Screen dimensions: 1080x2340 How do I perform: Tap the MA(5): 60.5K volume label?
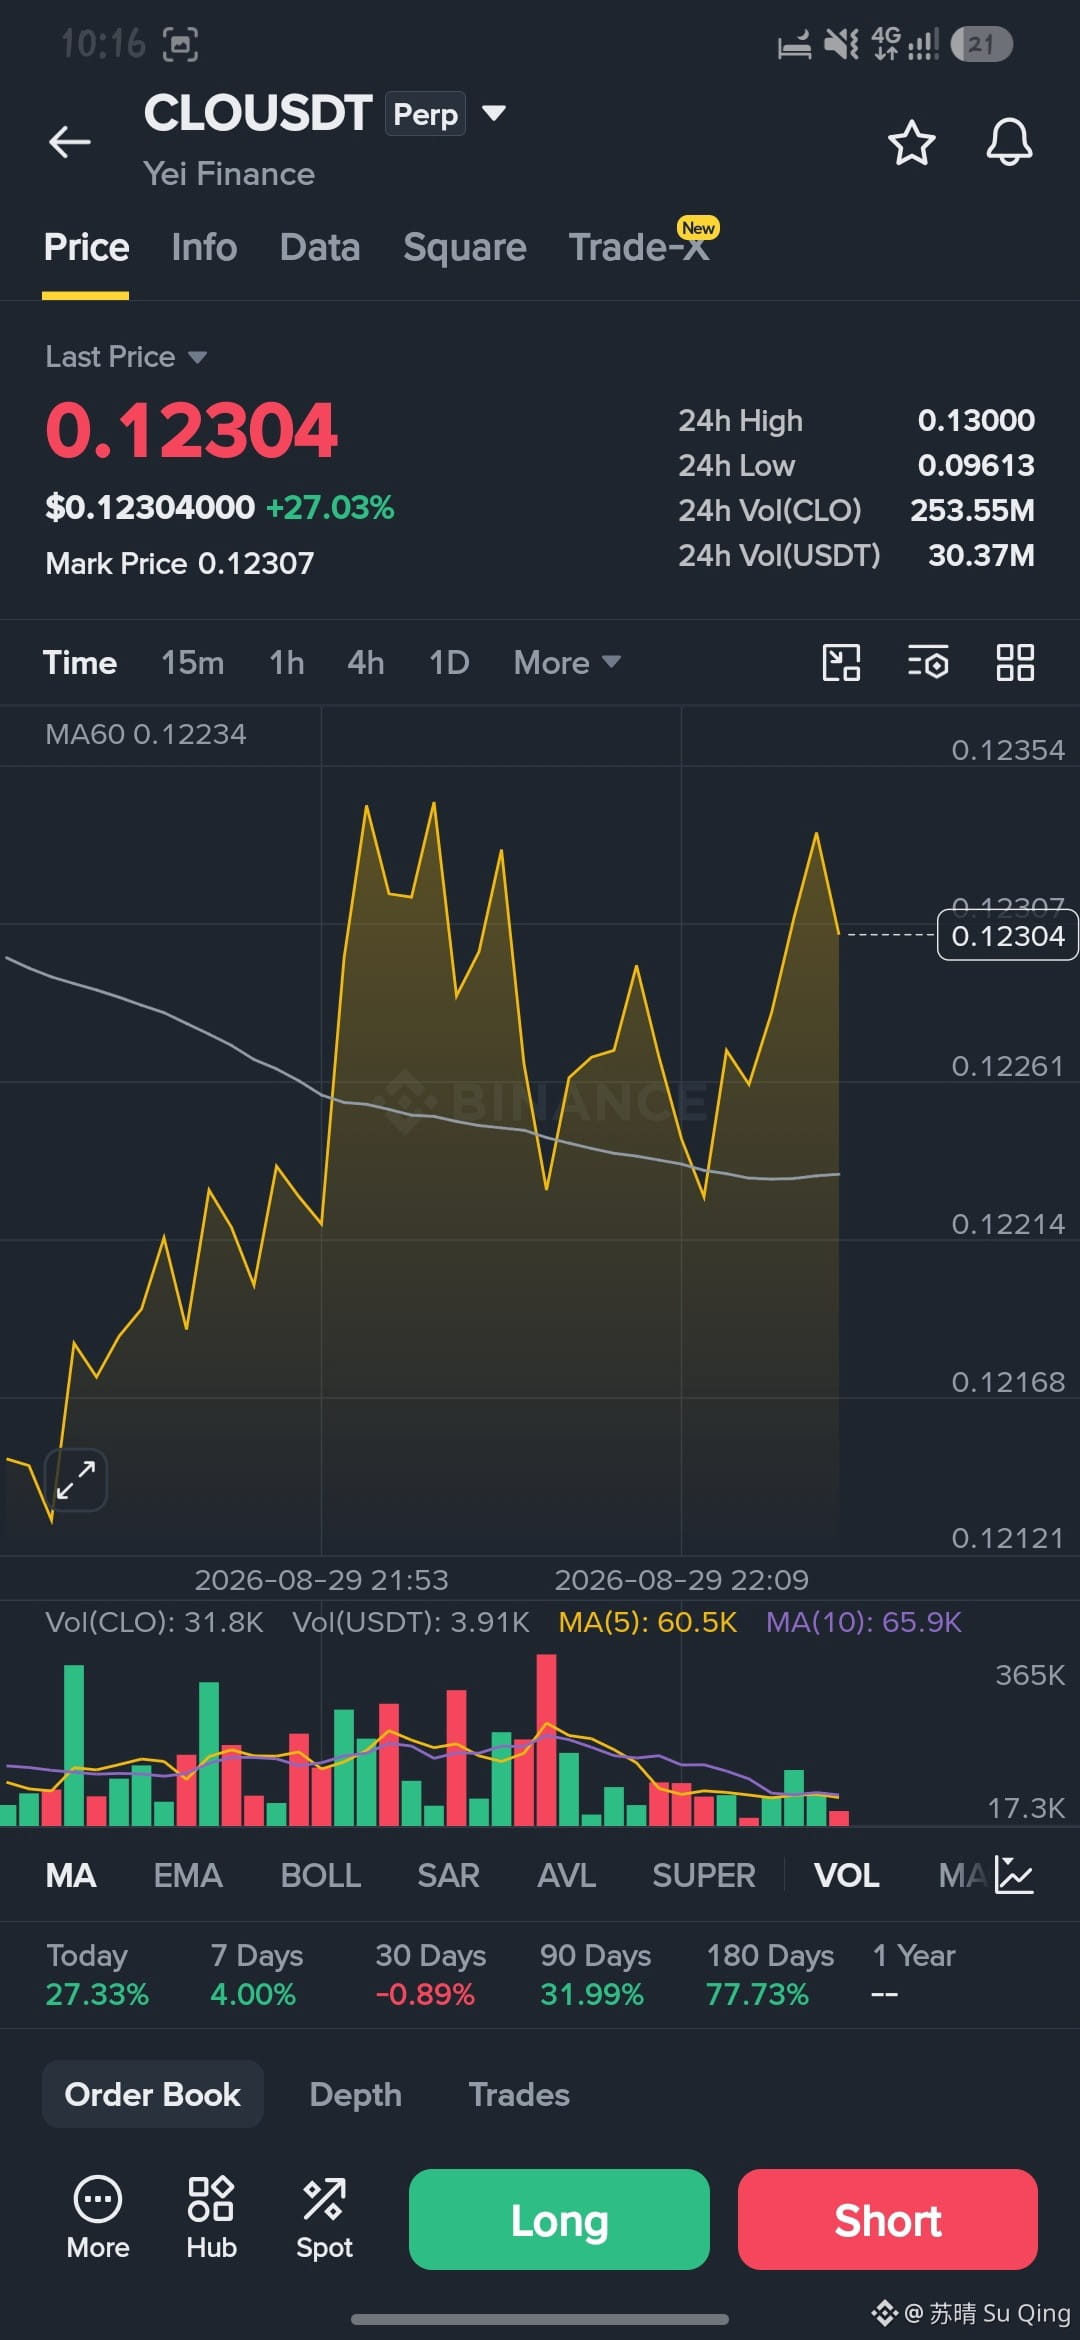(647, 1622)
